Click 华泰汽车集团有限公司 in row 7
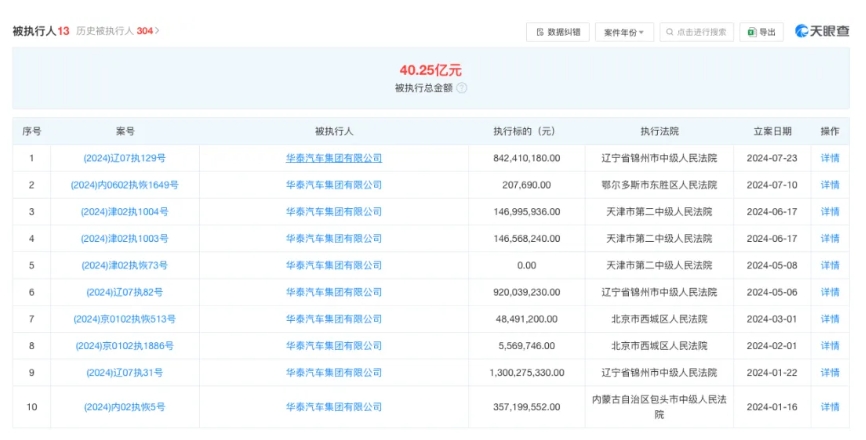The image size is (866, 440). 334,319
